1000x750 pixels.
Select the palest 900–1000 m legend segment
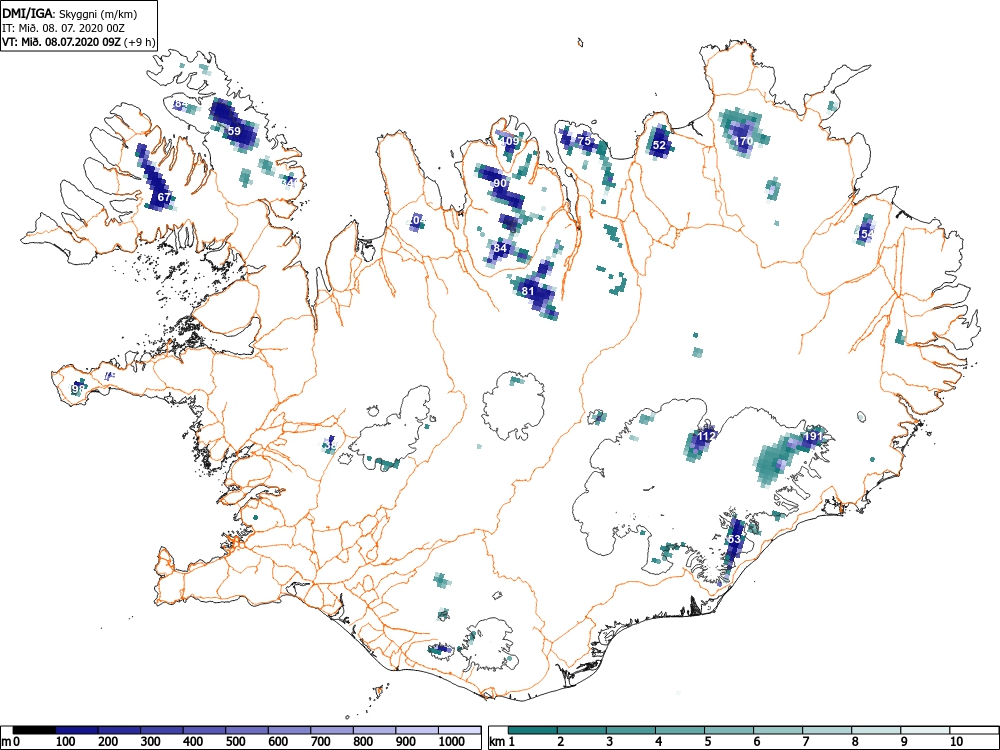(417, 730)
